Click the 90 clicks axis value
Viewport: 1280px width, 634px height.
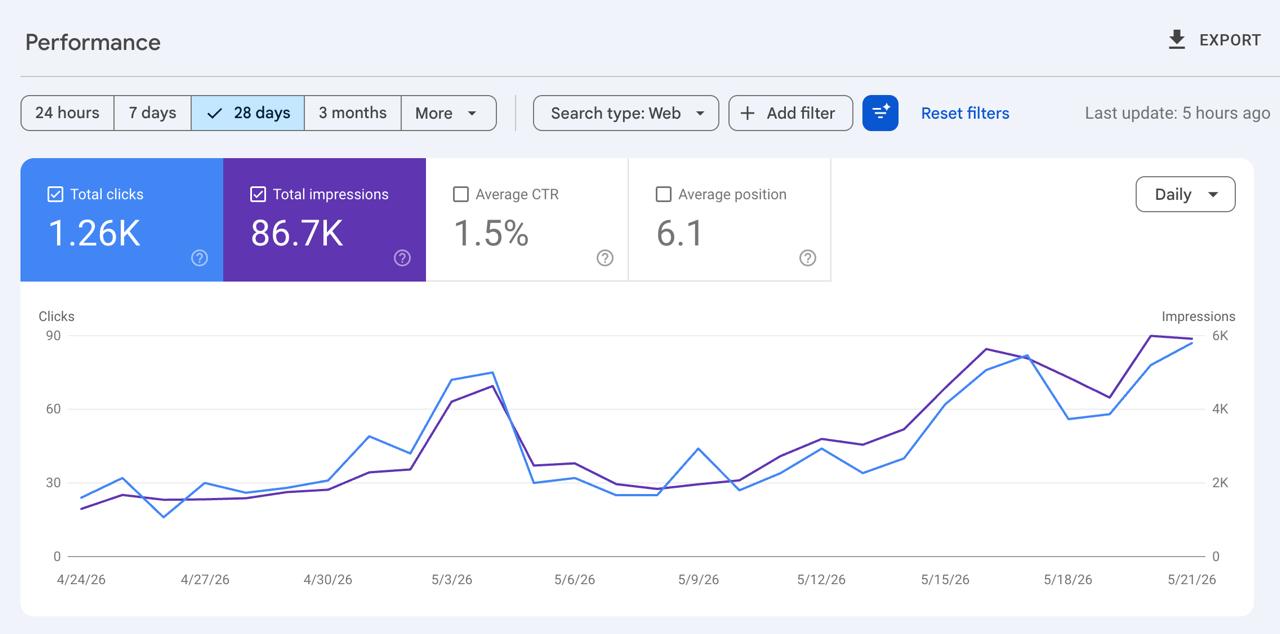click(53, 336)
